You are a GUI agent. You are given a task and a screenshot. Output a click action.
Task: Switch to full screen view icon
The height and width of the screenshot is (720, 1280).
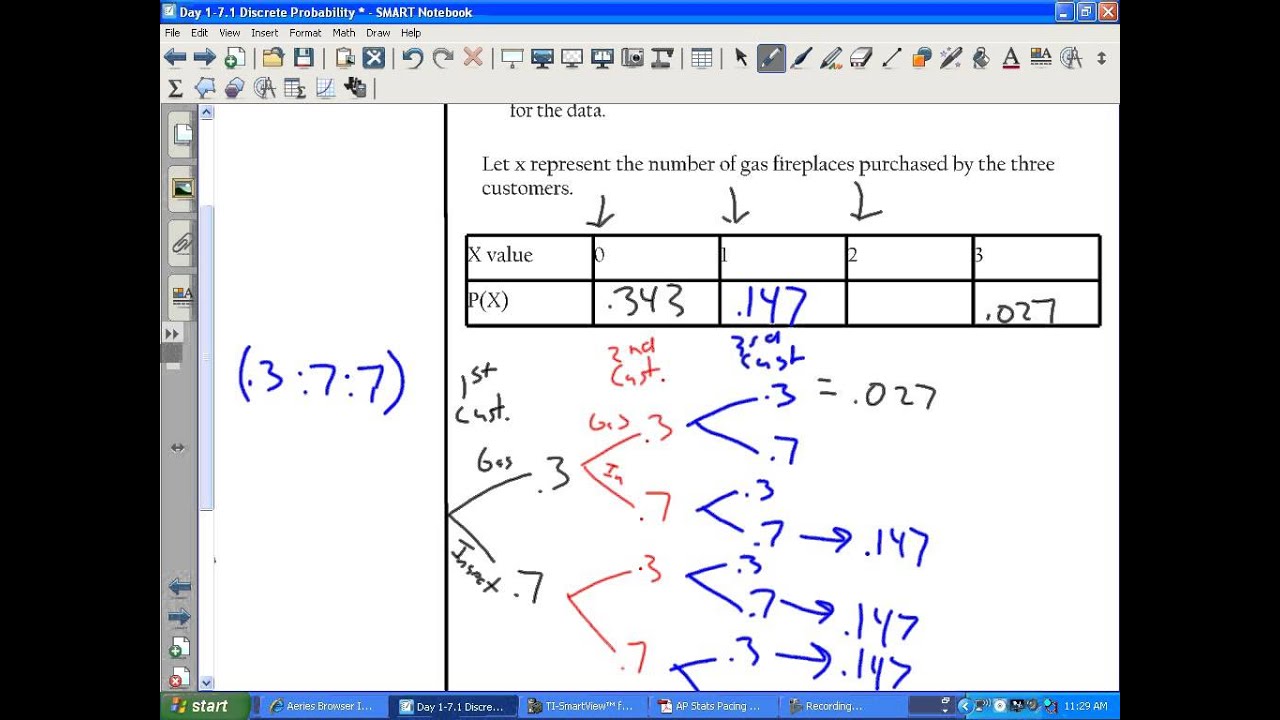542,58
